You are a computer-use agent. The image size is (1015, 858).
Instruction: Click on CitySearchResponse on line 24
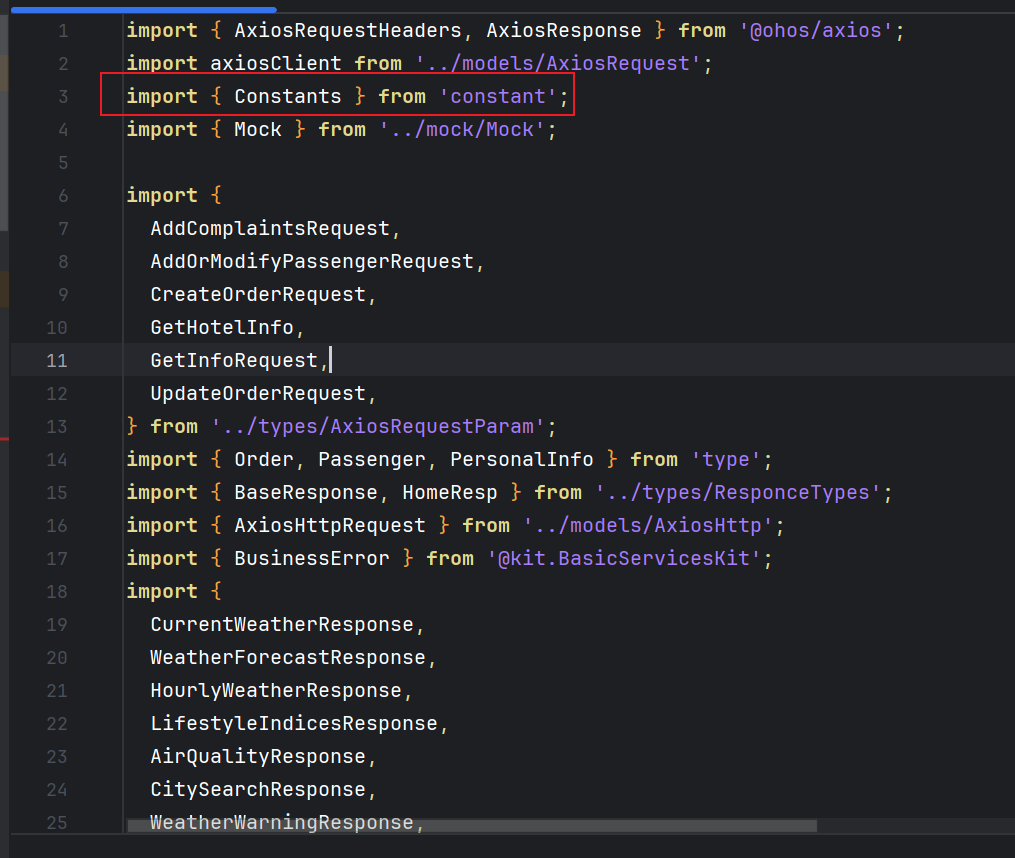[258, 790]
